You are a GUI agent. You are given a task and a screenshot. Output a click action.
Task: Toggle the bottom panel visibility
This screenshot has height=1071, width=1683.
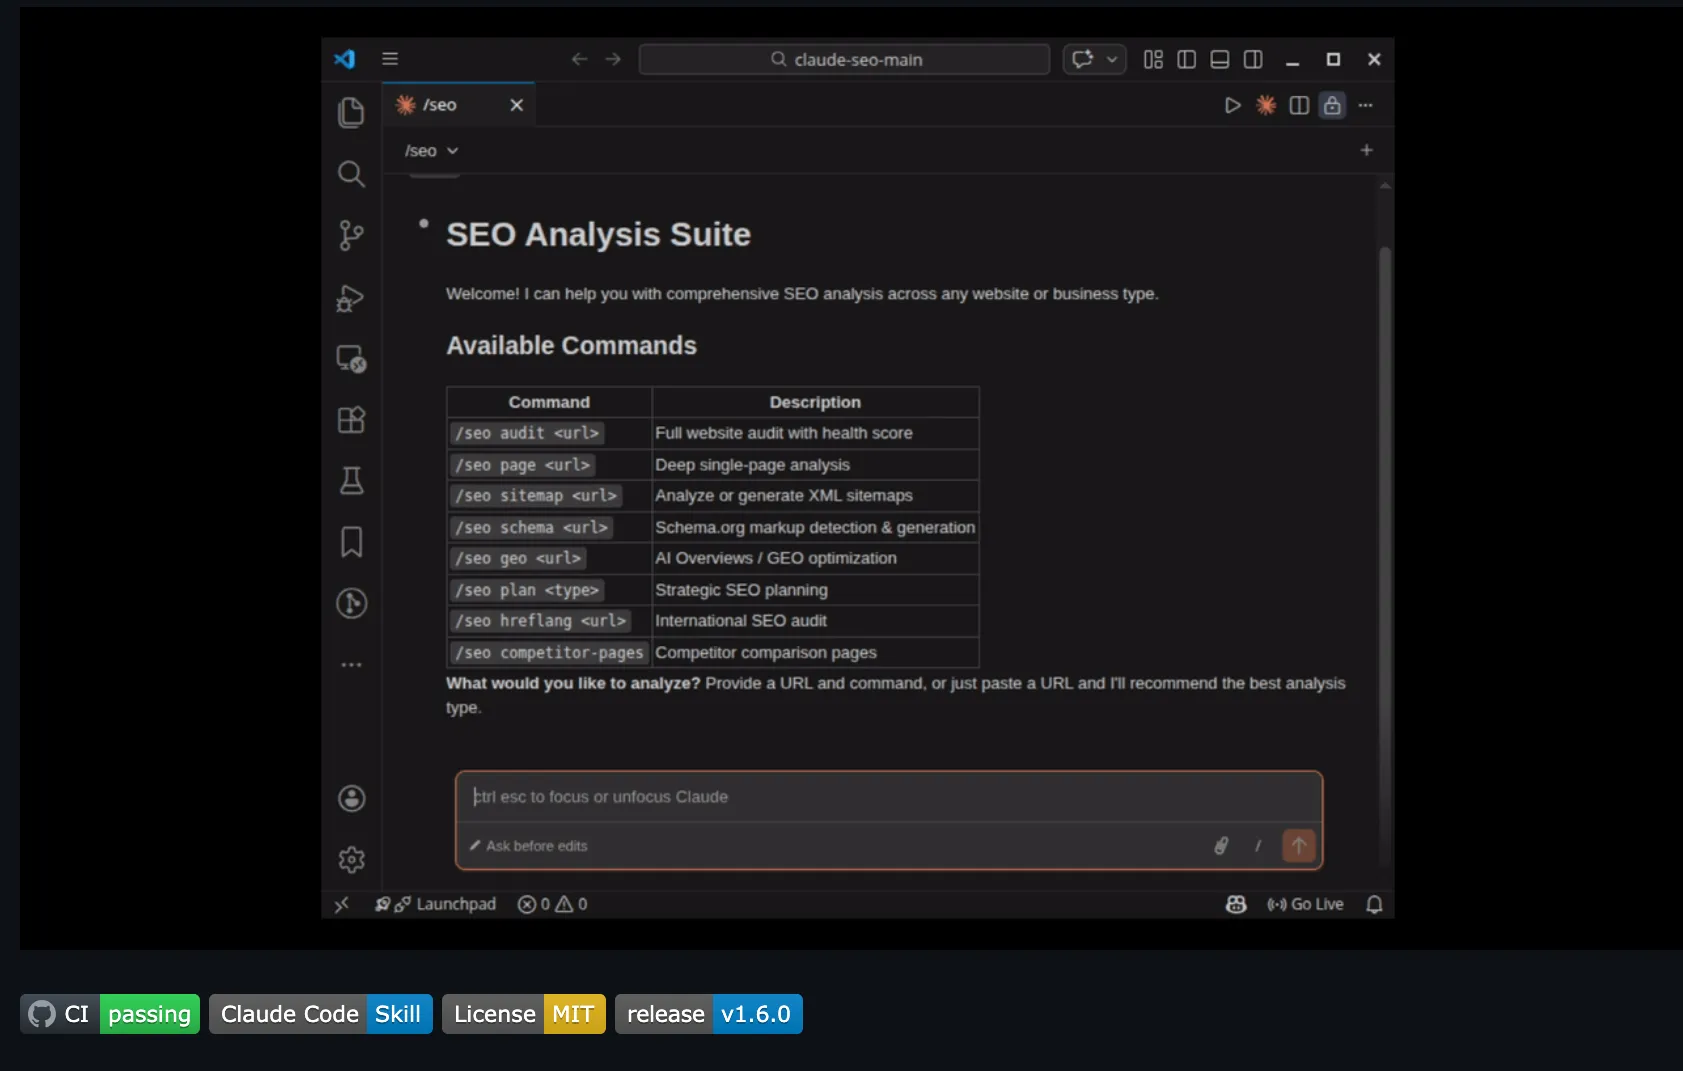point(1220,59)
